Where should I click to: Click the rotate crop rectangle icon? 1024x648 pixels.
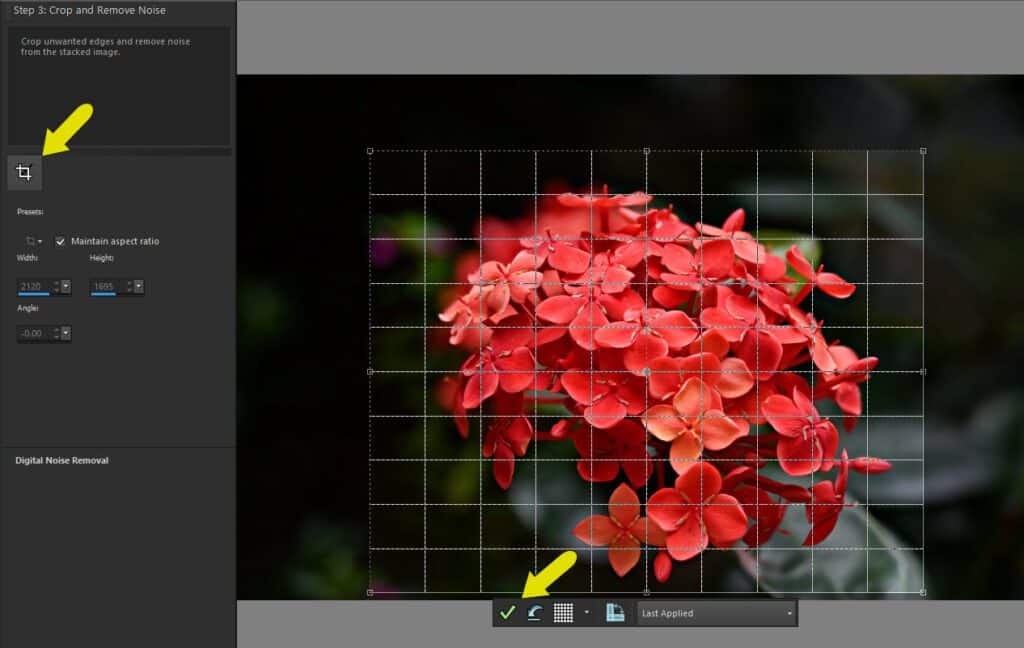coord(534,613)
